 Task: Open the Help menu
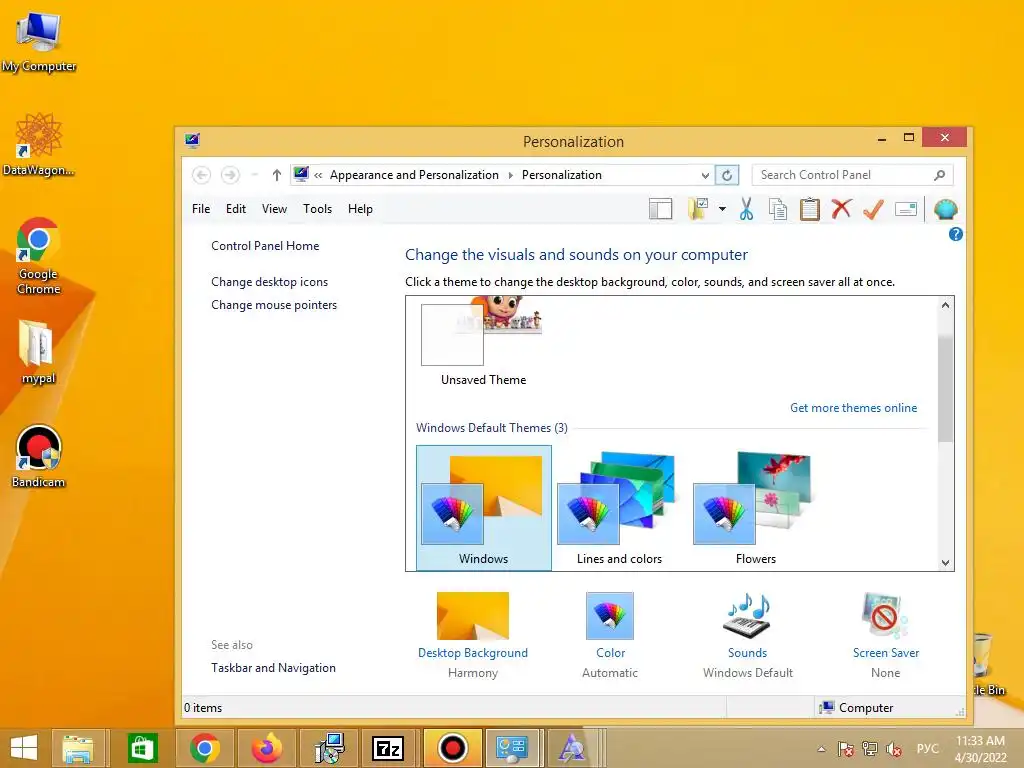click(x=360, y=209)
